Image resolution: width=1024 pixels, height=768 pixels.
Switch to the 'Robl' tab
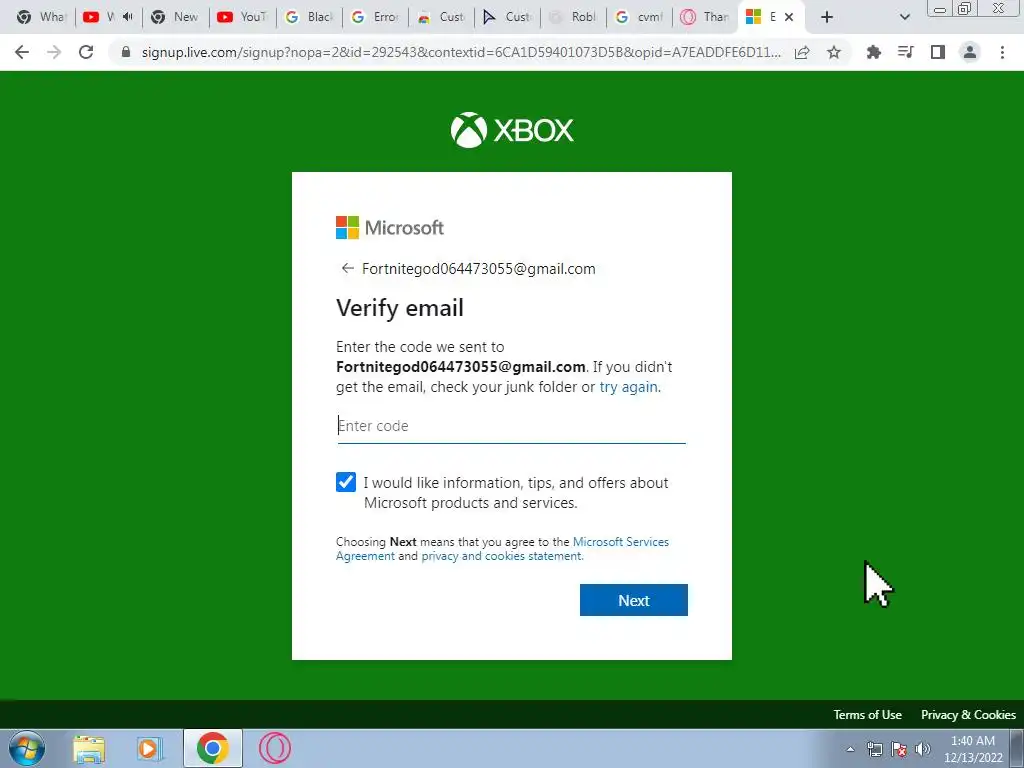click(x=574, y=17)
